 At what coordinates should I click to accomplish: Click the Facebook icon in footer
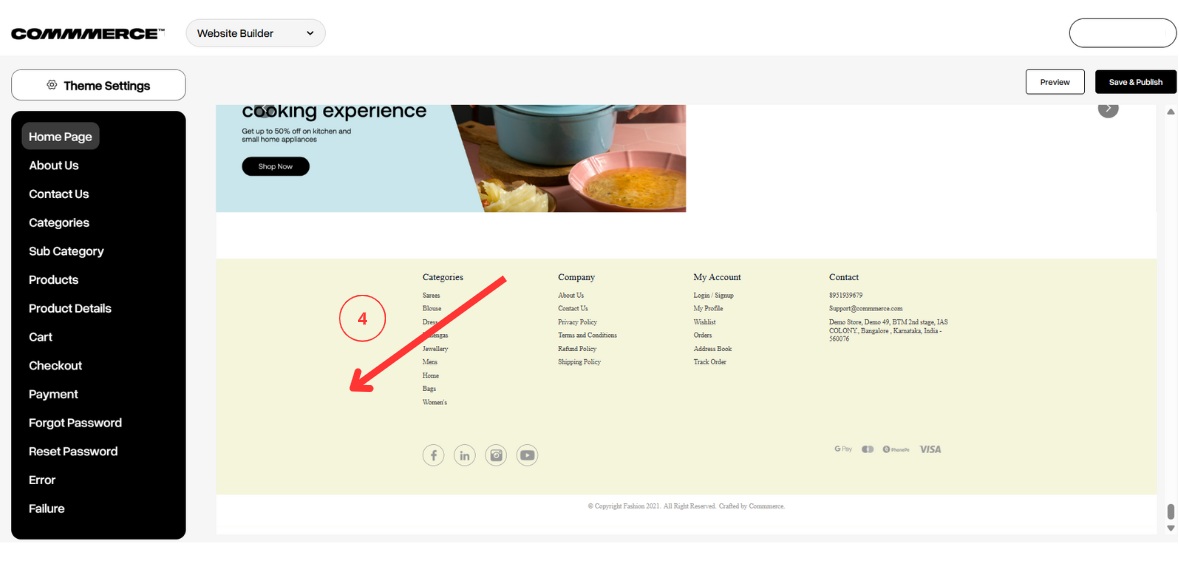[433, 456]
